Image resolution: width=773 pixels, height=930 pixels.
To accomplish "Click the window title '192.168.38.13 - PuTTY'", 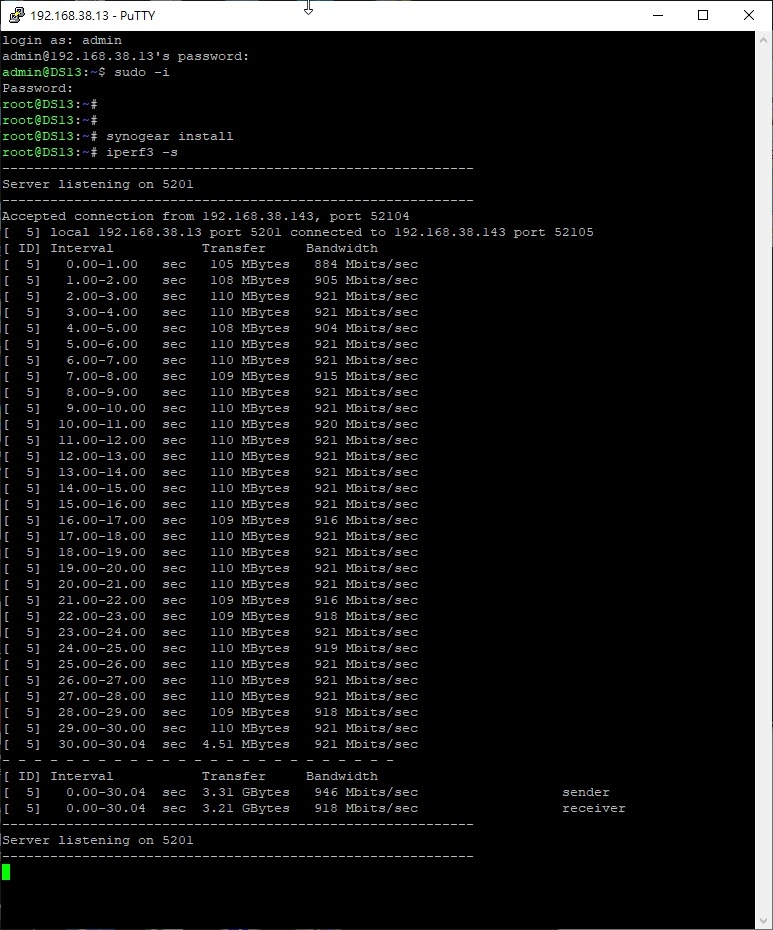I will [x=93, y=15].
